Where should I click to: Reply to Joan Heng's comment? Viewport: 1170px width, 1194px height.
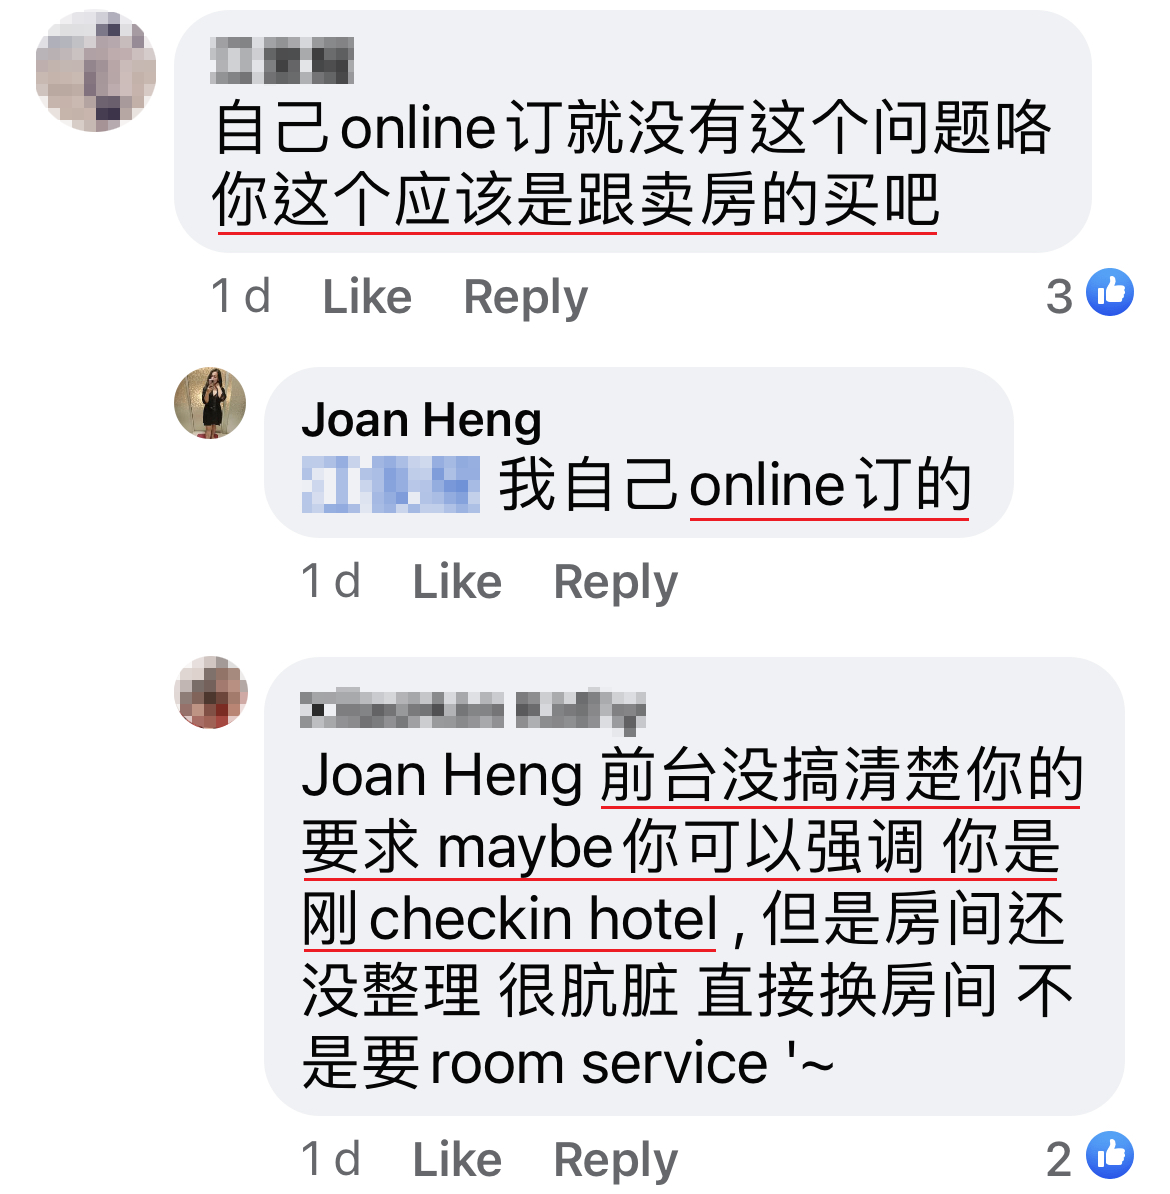615,583
